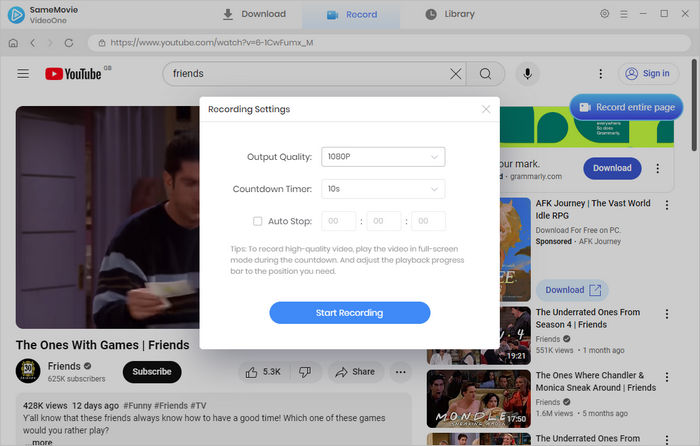Click the Grammarly ad Download button
Viewport: 700px width, 446px height.
click(612, 168)
